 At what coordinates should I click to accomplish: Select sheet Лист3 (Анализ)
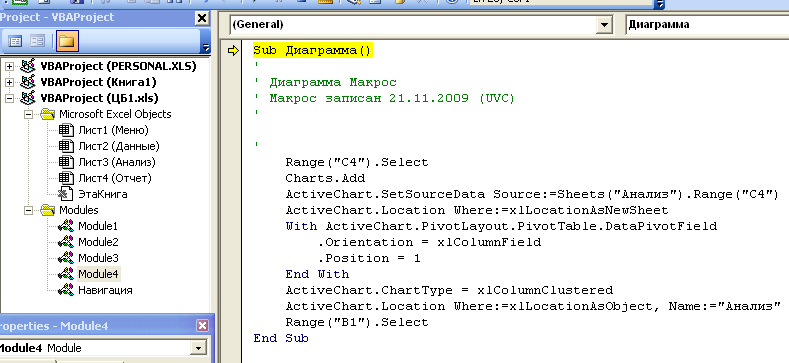117,162
